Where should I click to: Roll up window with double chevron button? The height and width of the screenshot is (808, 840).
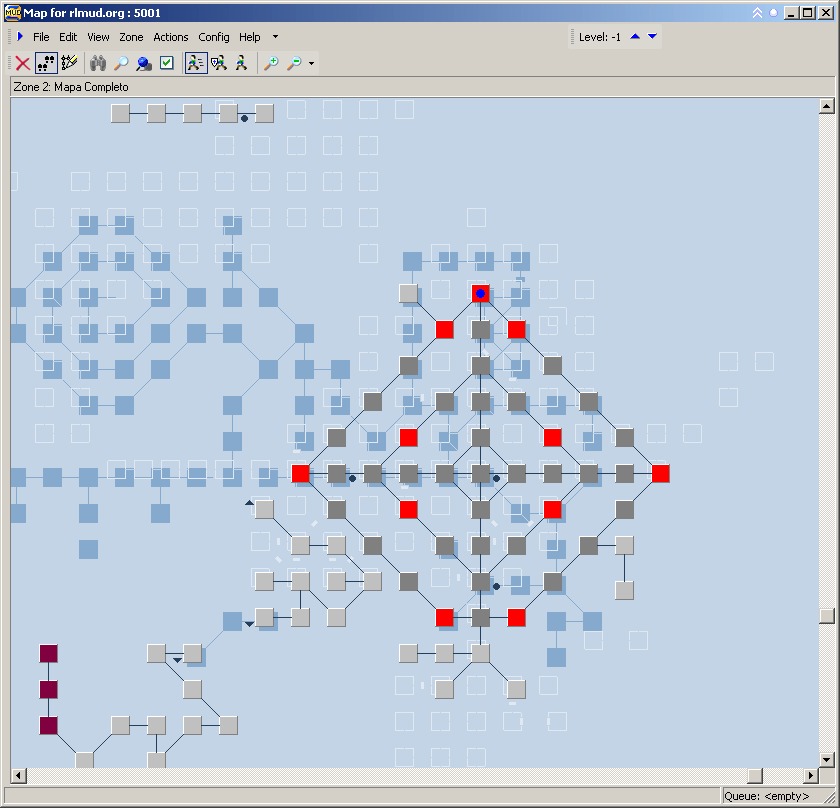[x=757, y=13]
